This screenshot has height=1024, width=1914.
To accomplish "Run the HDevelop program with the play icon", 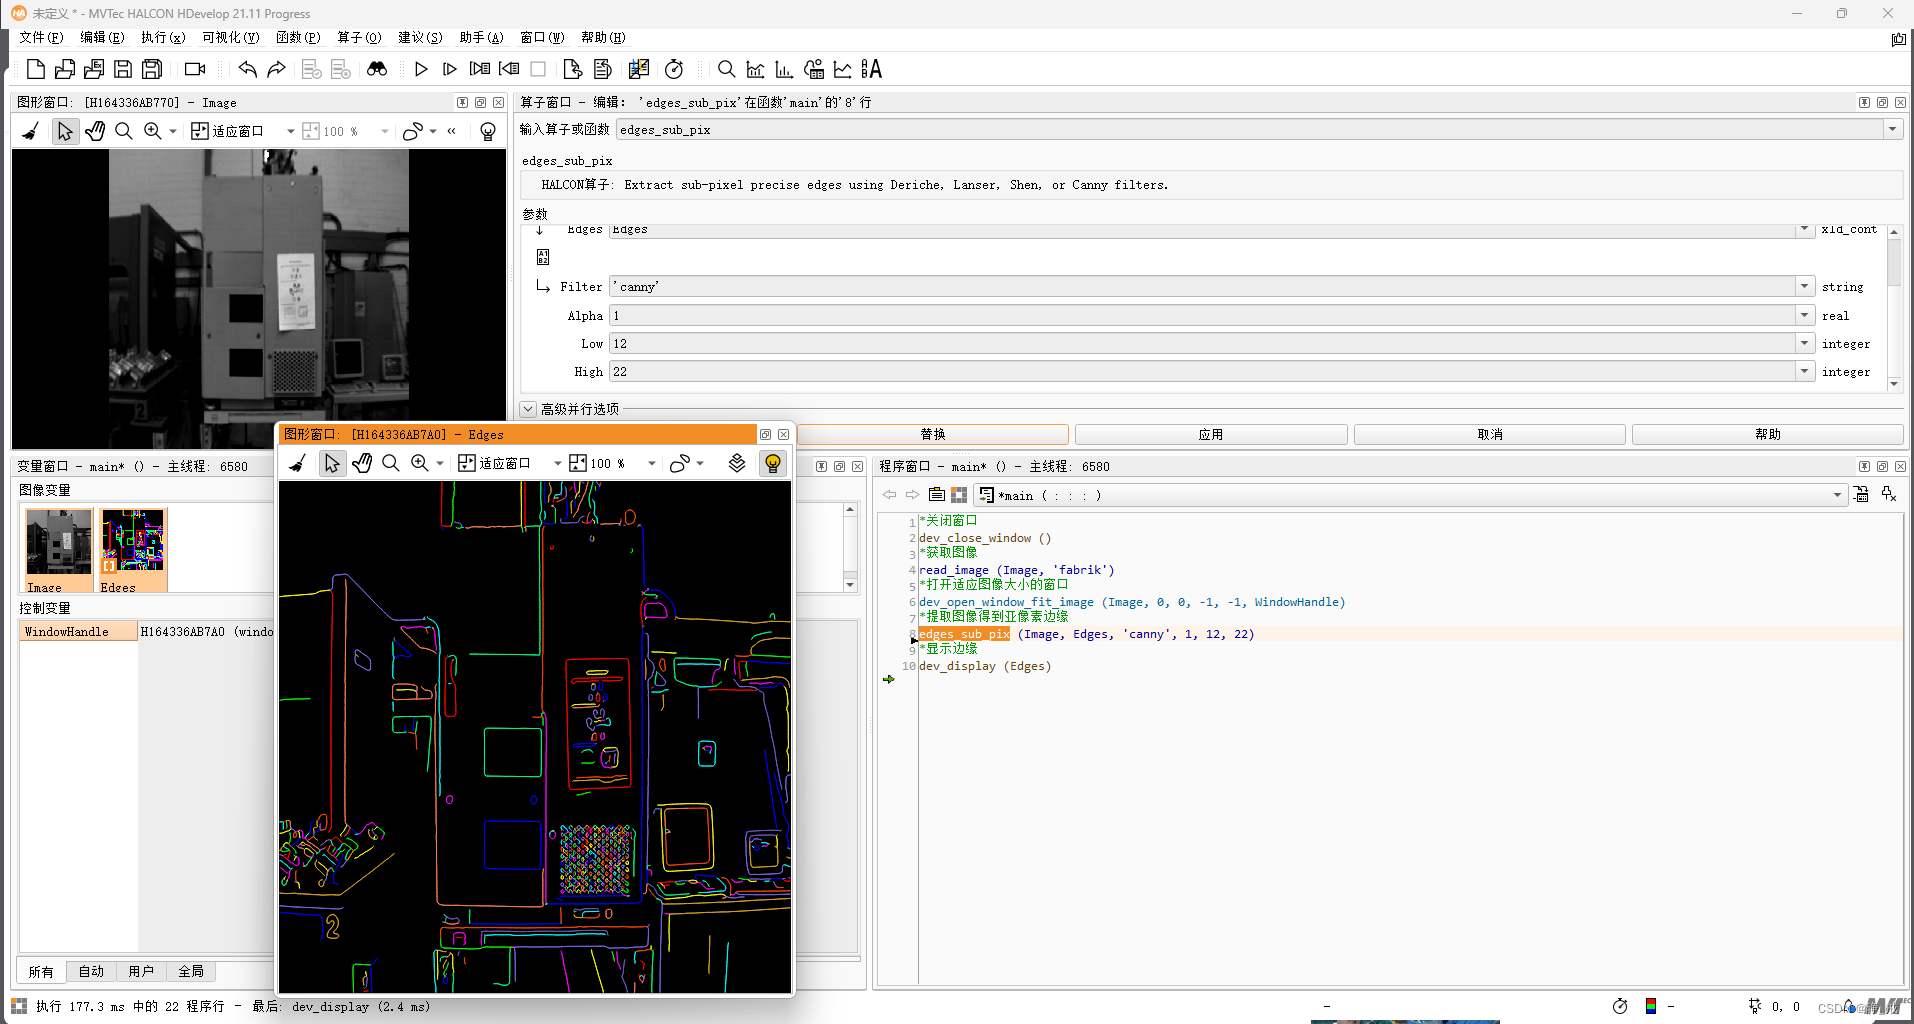I will pyautogui.click(x=421, y=69).
